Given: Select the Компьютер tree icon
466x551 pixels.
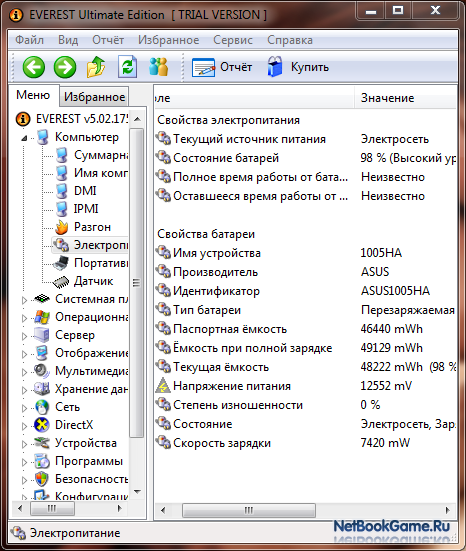Looking at the screenshot, I should [43, 137].
